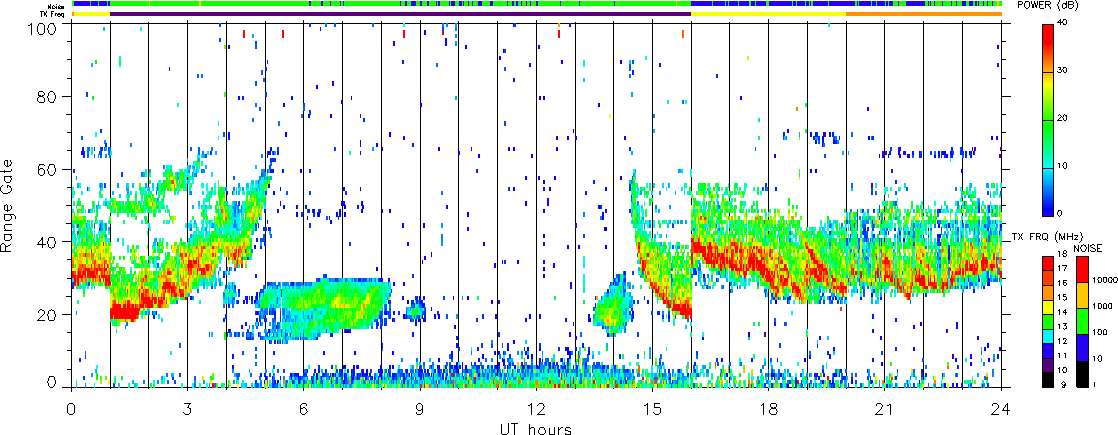
Task: Select the black swatch of NOISE scale
Action: tap(1082, 374)
